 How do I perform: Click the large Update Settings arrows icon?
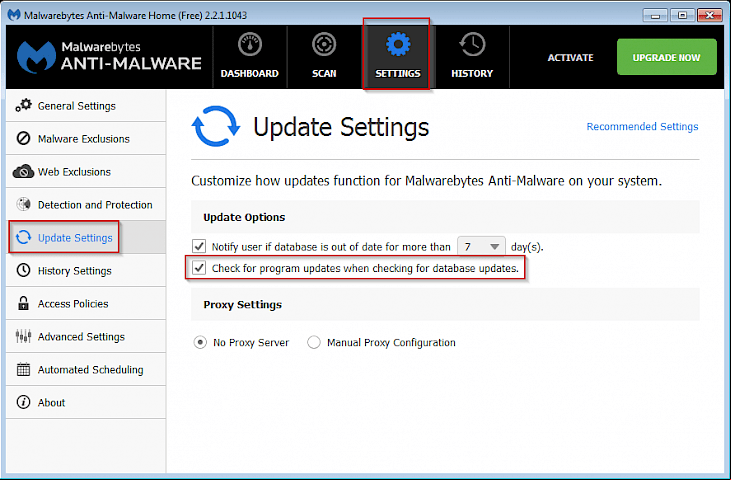[x=216, y=126]
